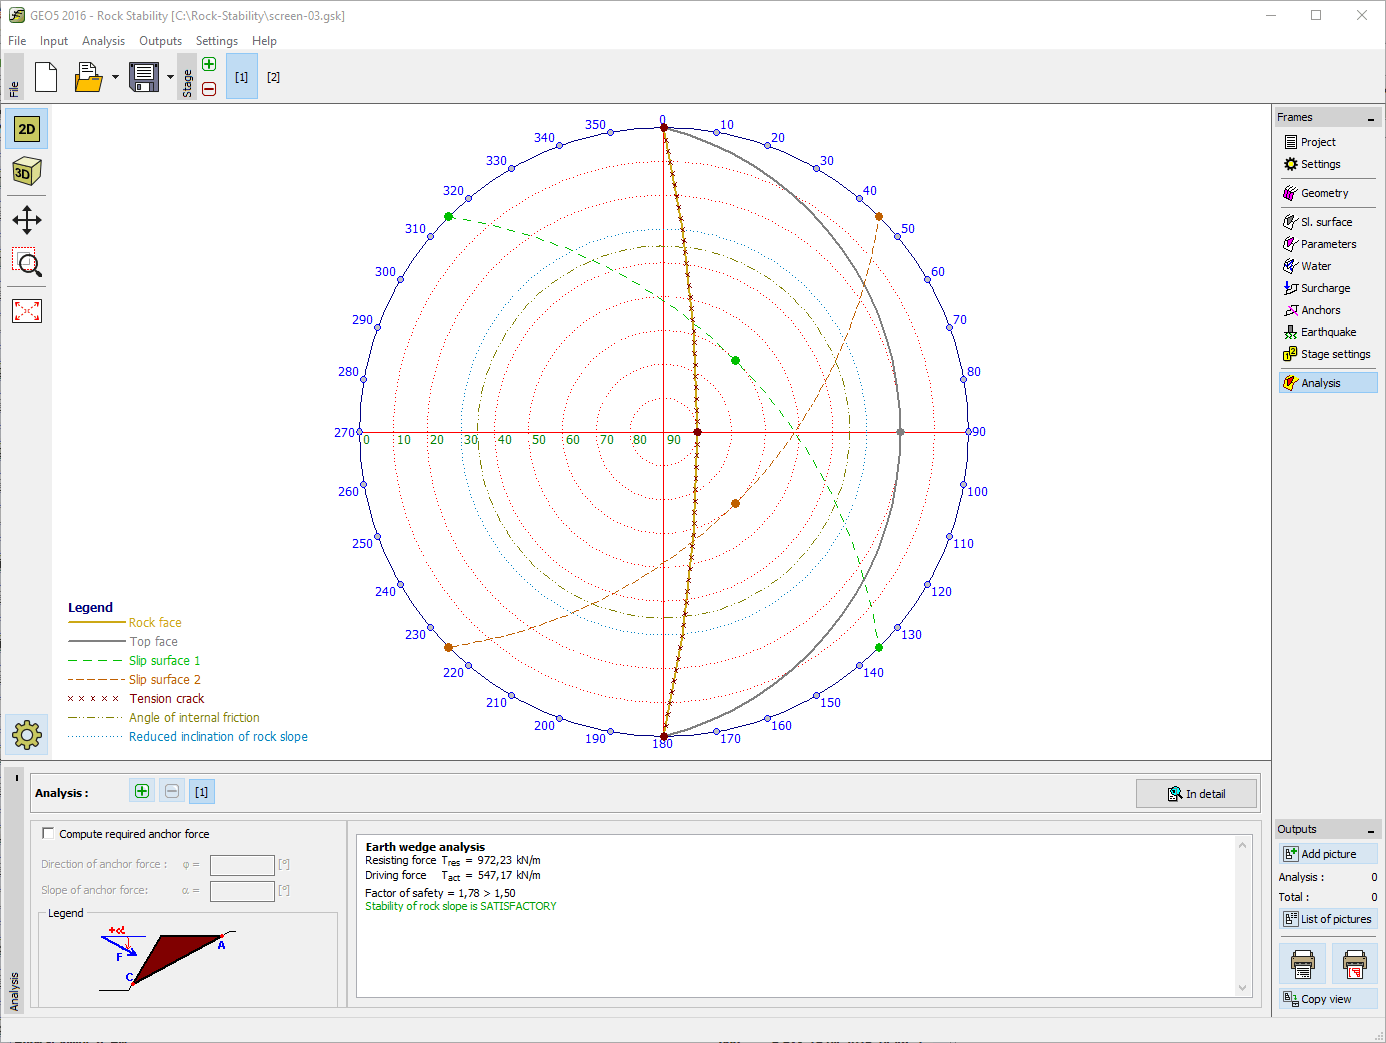Open the Outputs menu
Screen dimensions: 1386x1043
160,41
